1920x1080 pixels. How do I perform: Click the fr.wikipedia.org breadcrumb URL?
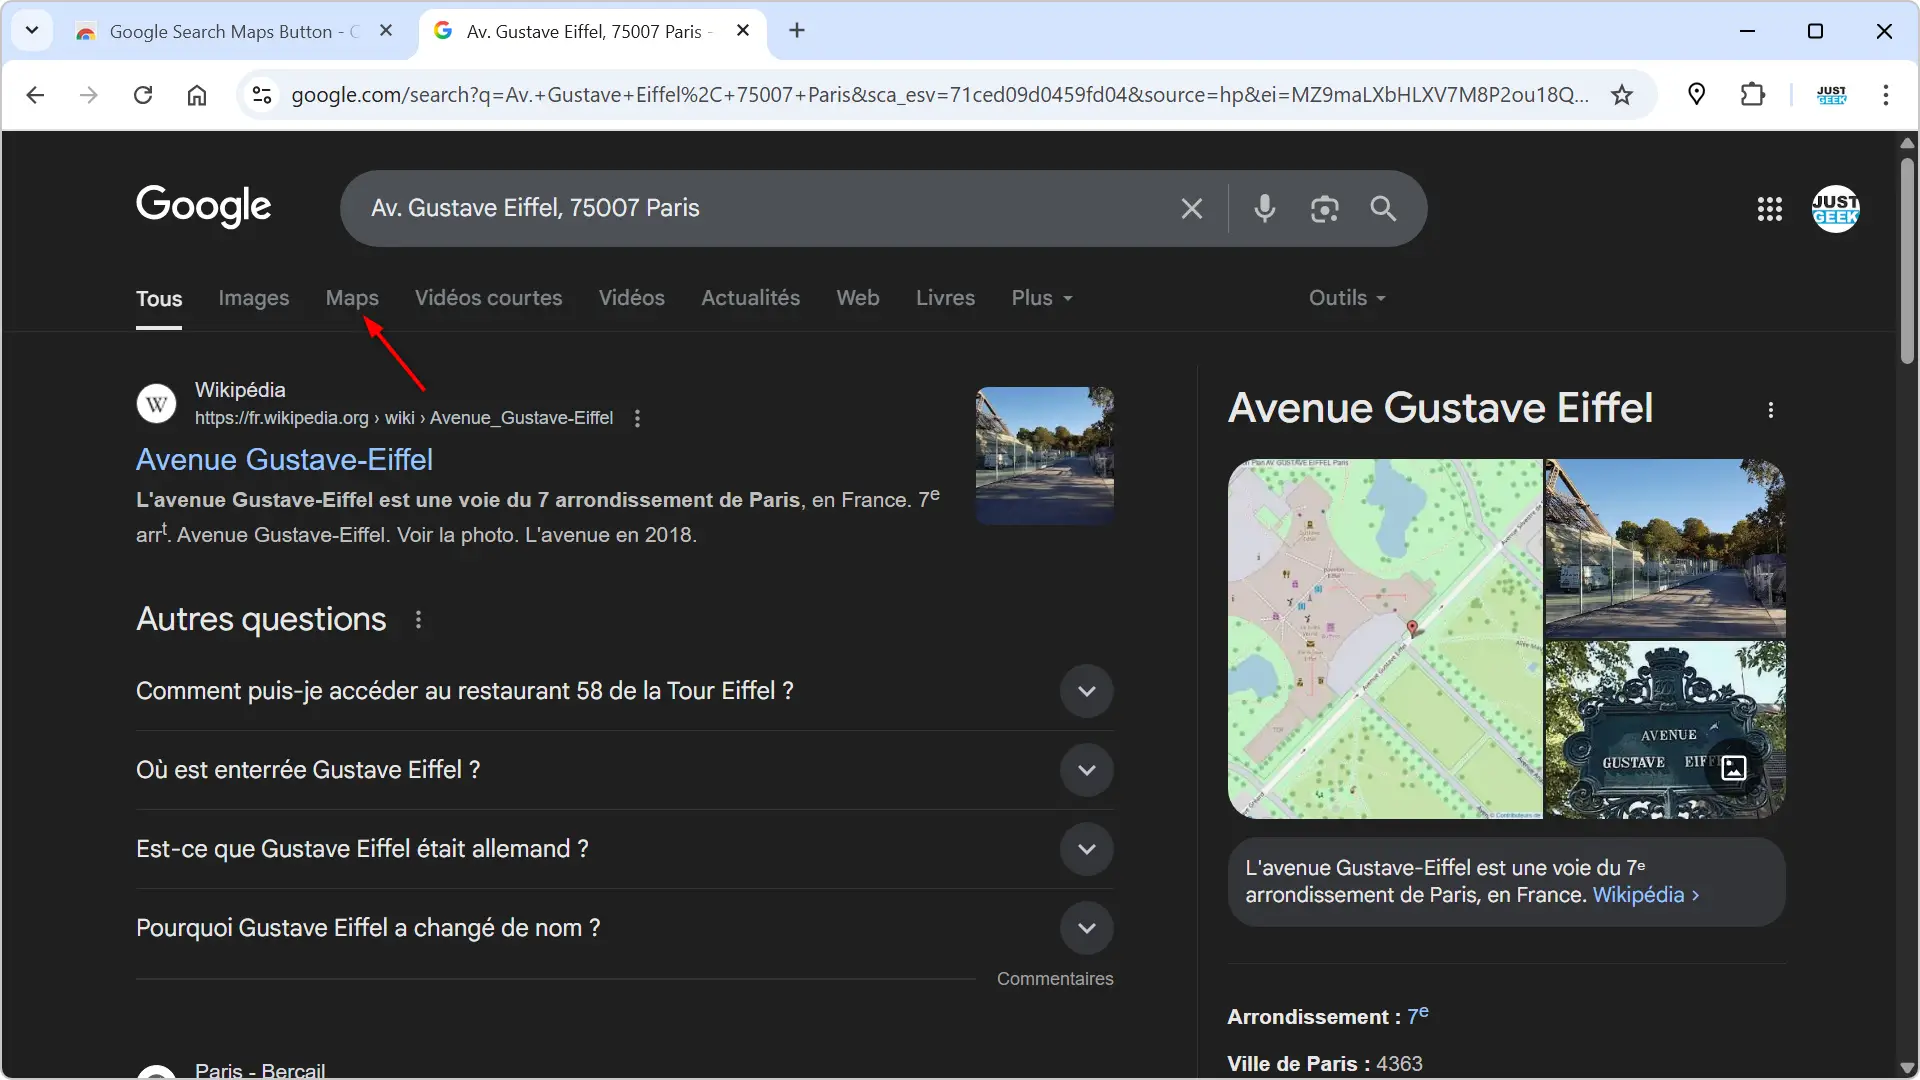[x=404, y=418]
